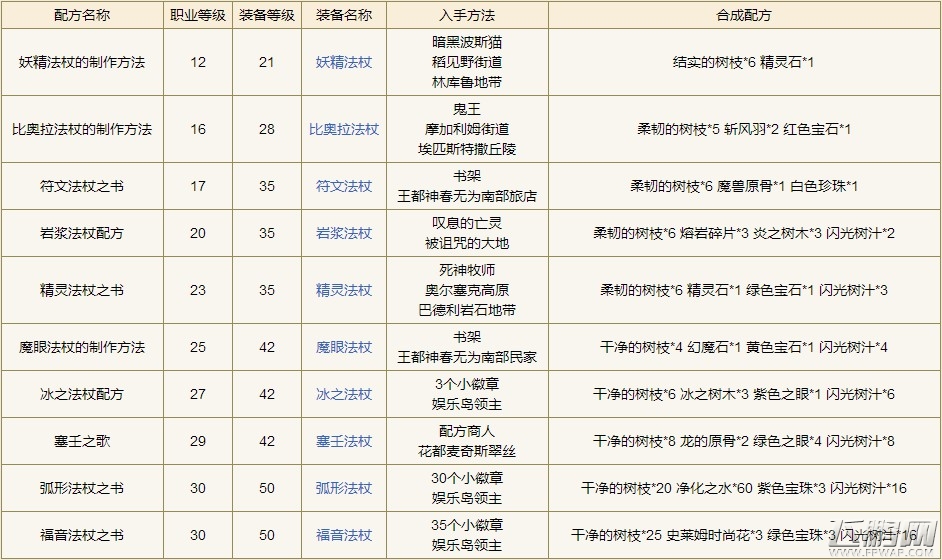This screenshot has width=942, height=560.
Task: Select the 福音法杖之书 recipe name cell
Action: (82, 535)
